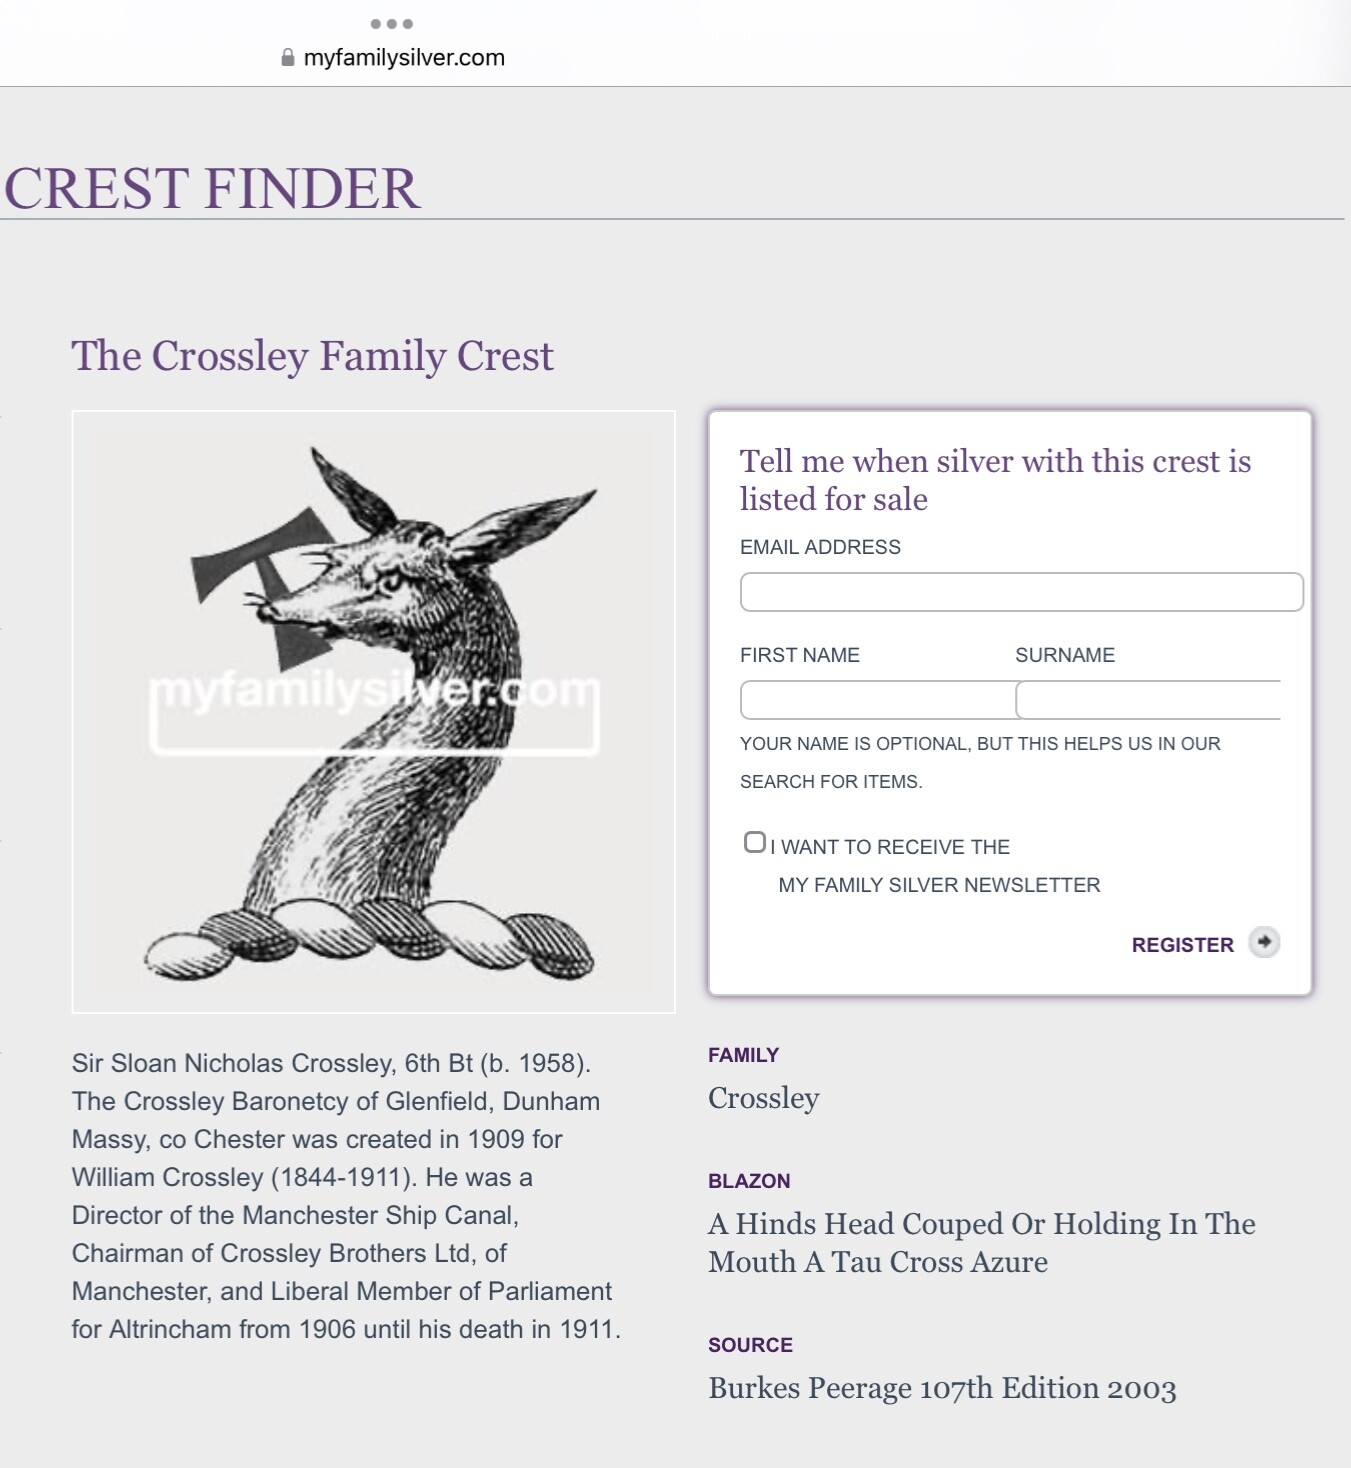Select the Crossley family name

click(x=764, y=1098)
